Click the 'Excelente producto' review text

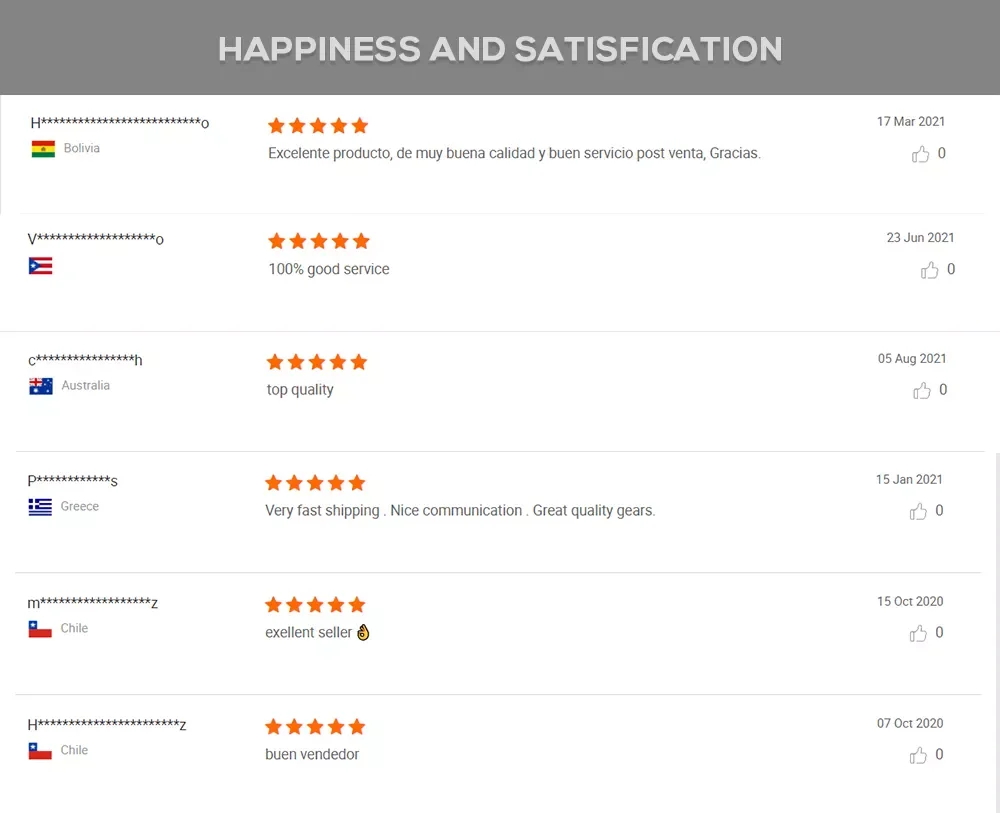click(x=514, y=154)
